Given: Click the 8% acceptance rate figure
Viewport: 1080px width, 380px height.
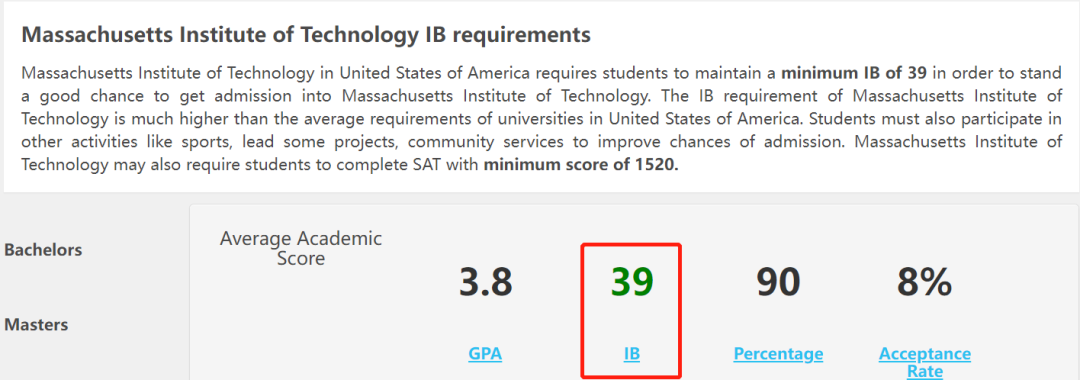Looking at the screenshot, I should (924, 283).
